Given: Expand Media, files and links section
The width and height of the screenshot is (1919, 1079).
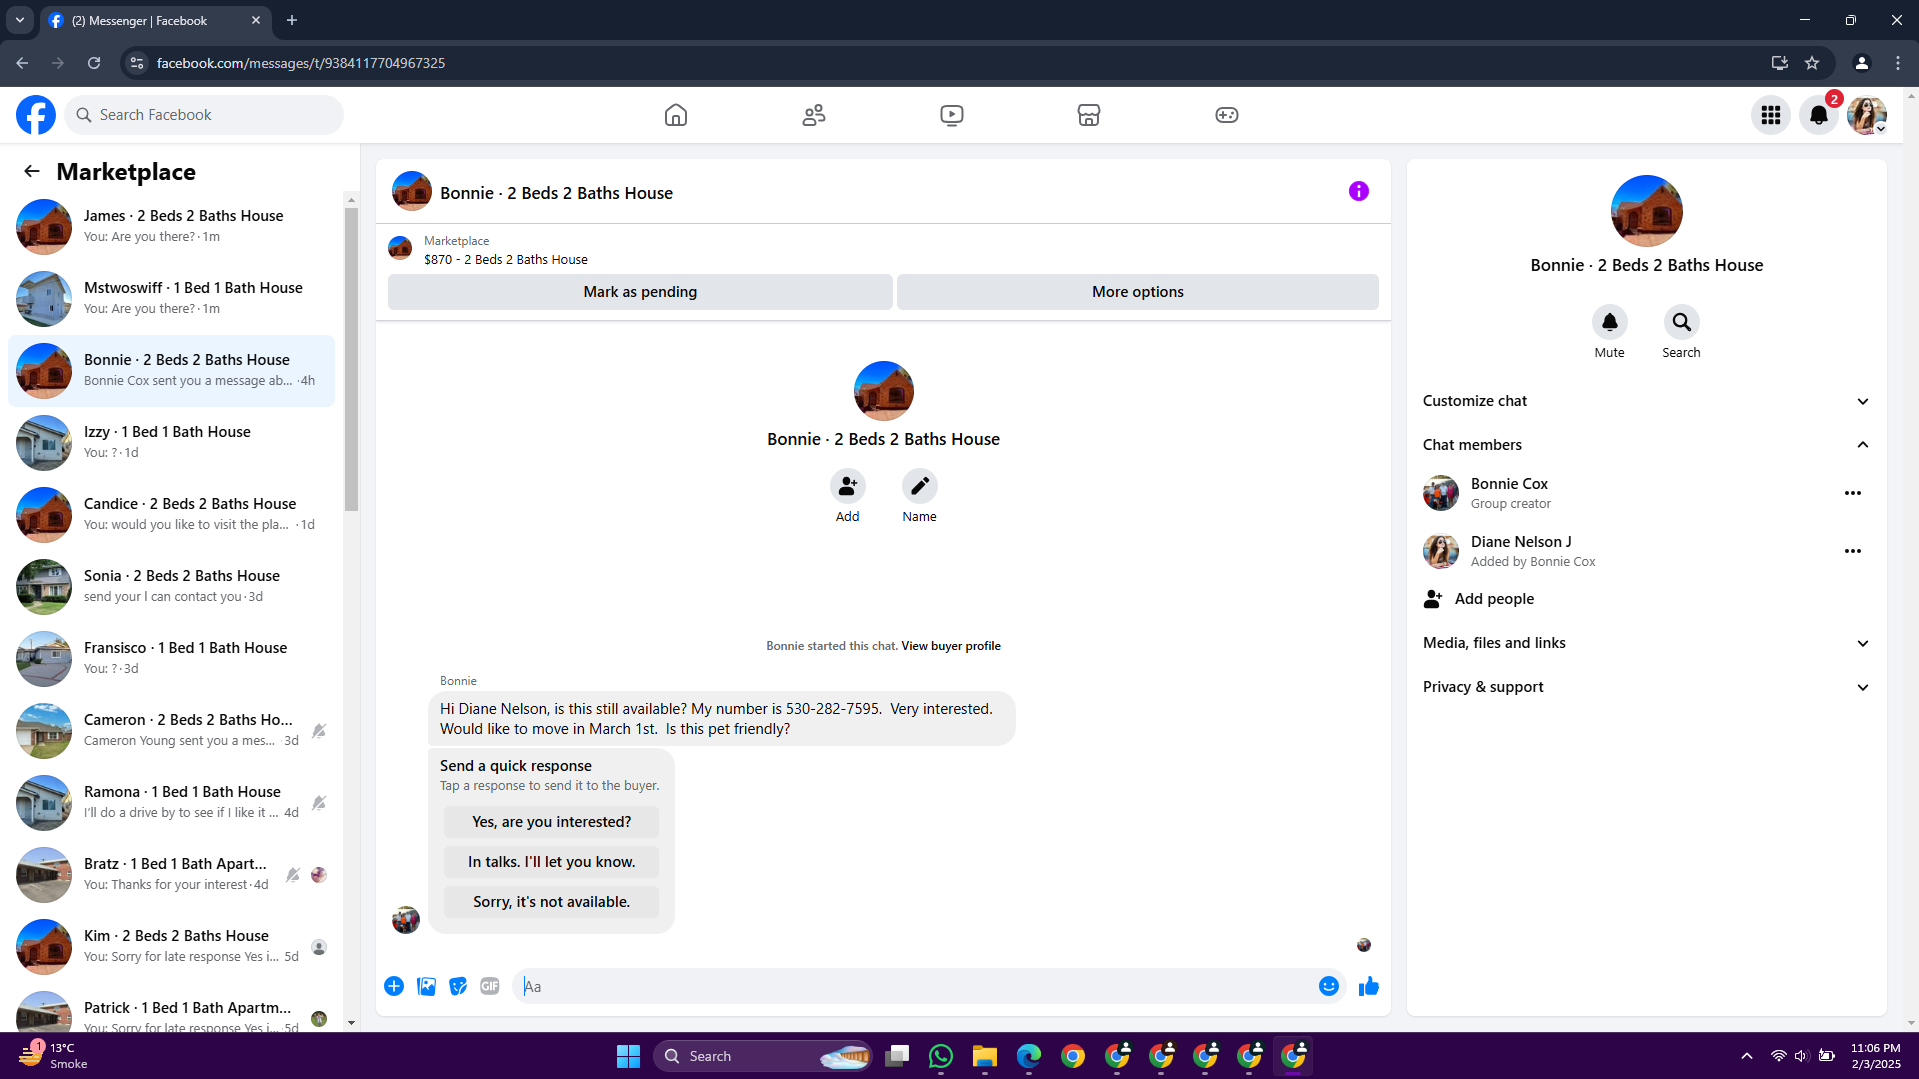Looking at the screenshot, I should [1646, 643].
